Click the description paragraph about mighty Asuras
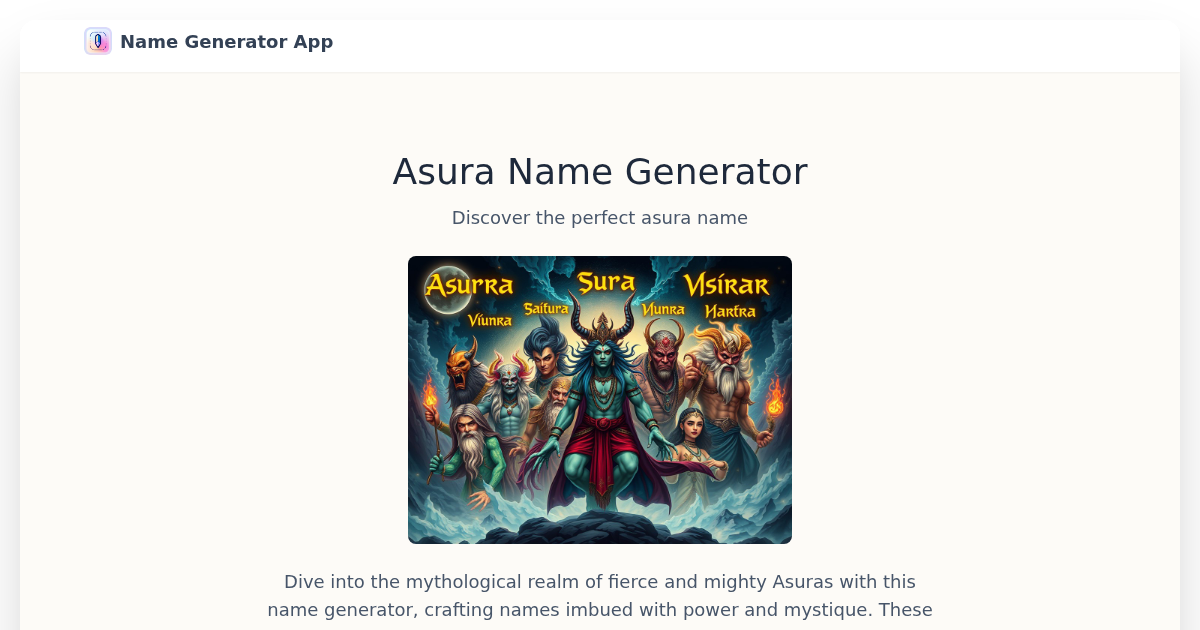The height and width of the screenshot is (630, 1200). [x=600, y=596]
